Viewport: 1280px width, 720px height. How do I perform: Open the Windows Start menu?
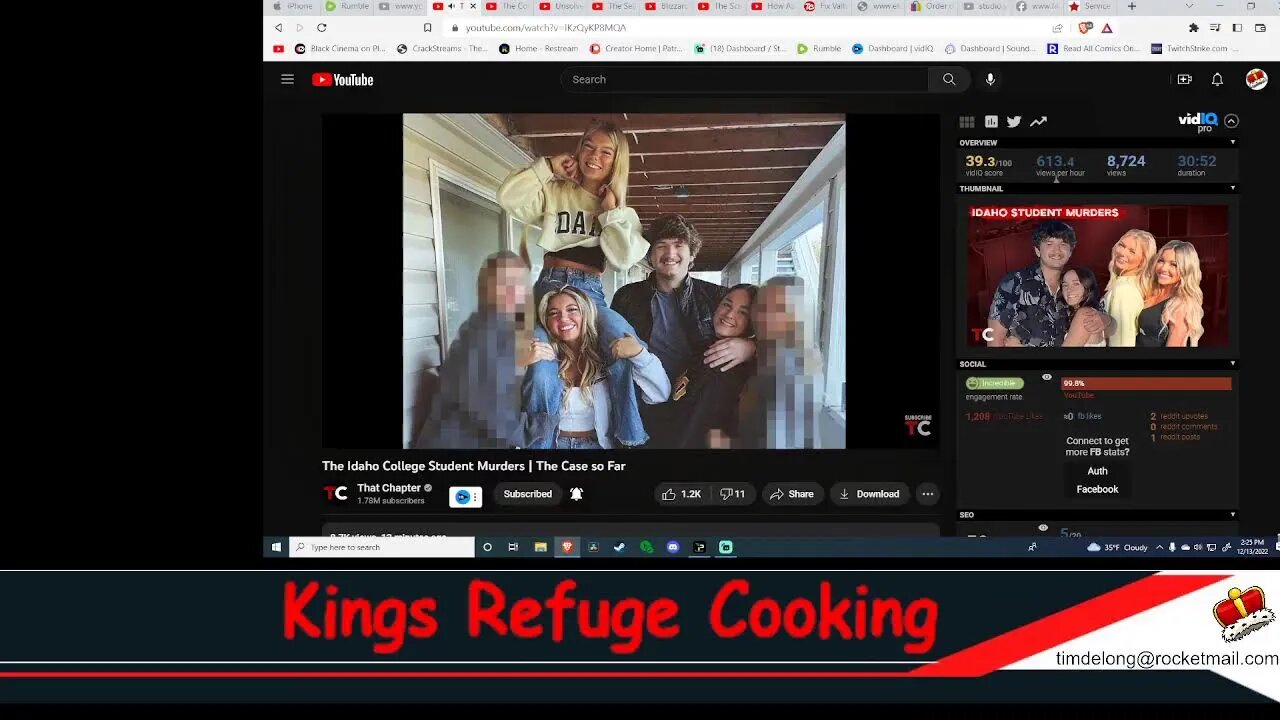tap(276, 547)
